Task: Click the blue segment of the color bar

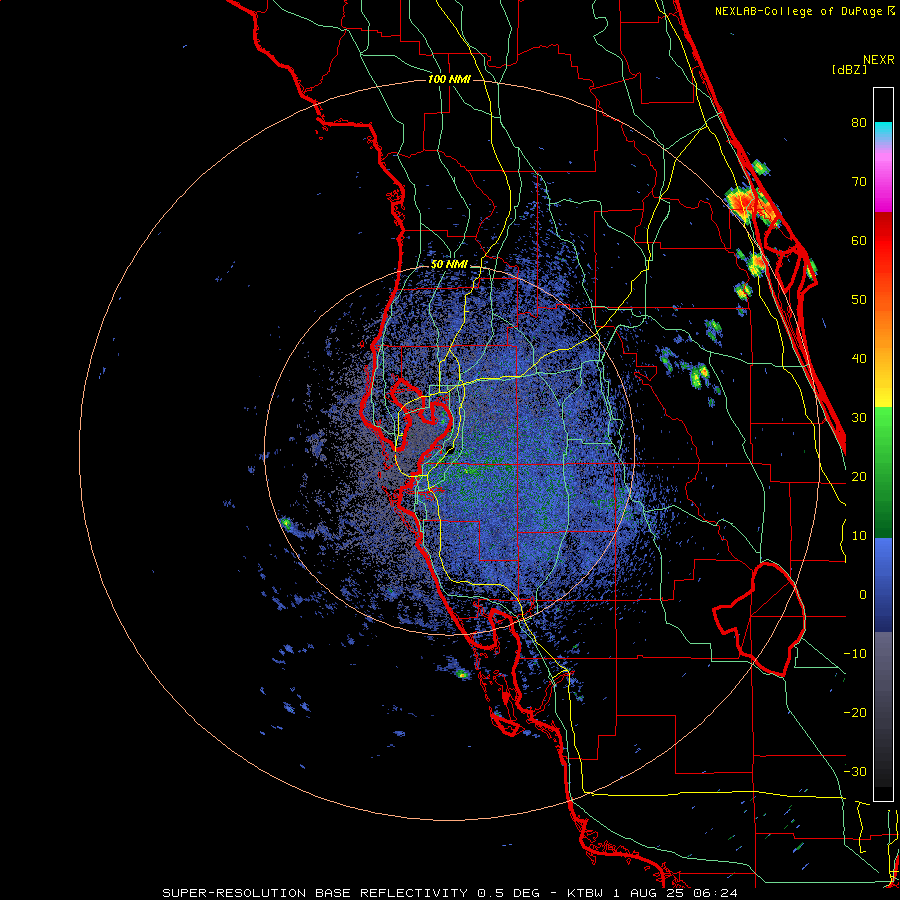Action: [x=883, y=585]
